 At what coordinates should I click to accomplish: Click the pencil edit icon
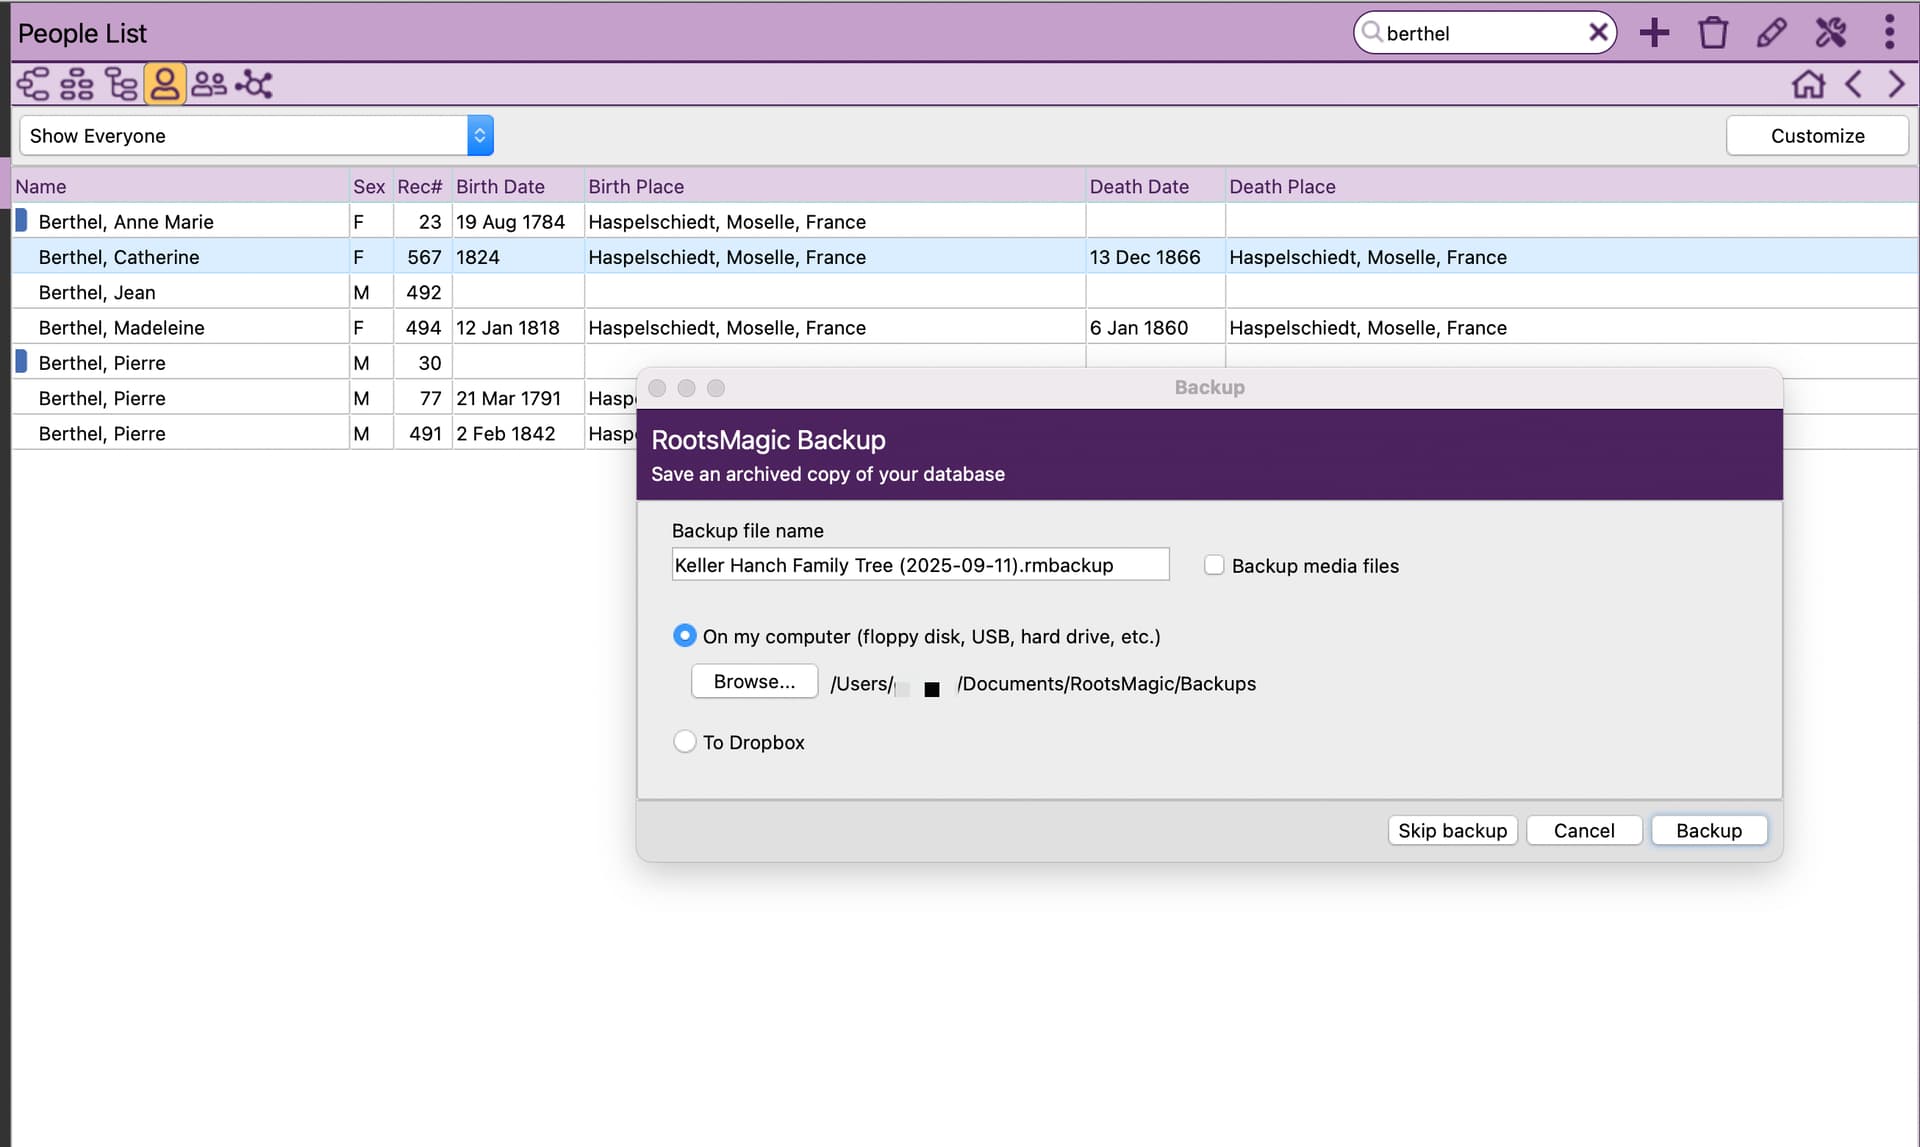[1771, 33]
